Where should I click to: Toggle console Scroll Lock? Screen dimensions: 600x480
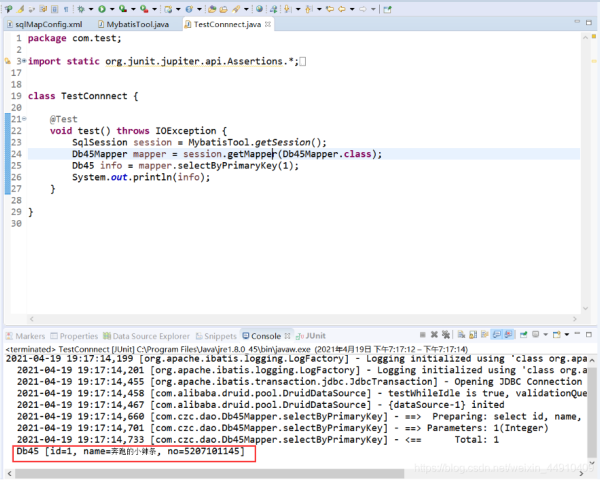coord(473,335)
